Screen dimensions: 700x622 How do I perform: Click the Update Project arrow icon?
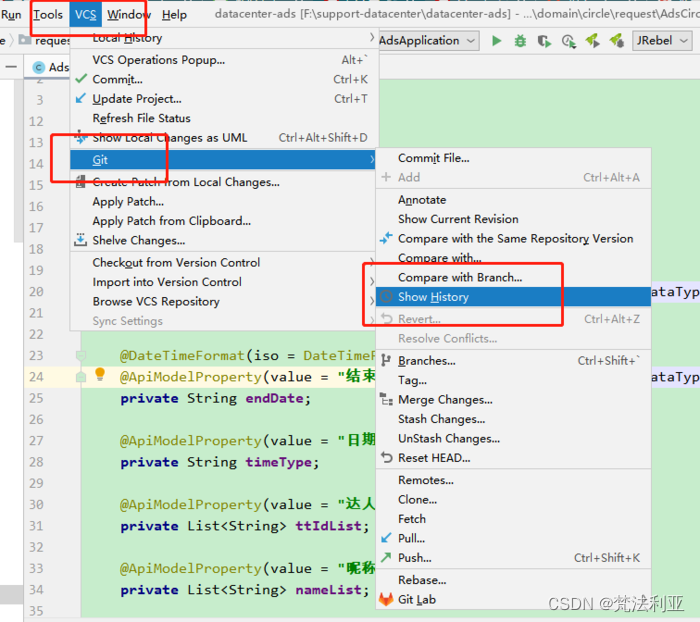click(81, 98)
